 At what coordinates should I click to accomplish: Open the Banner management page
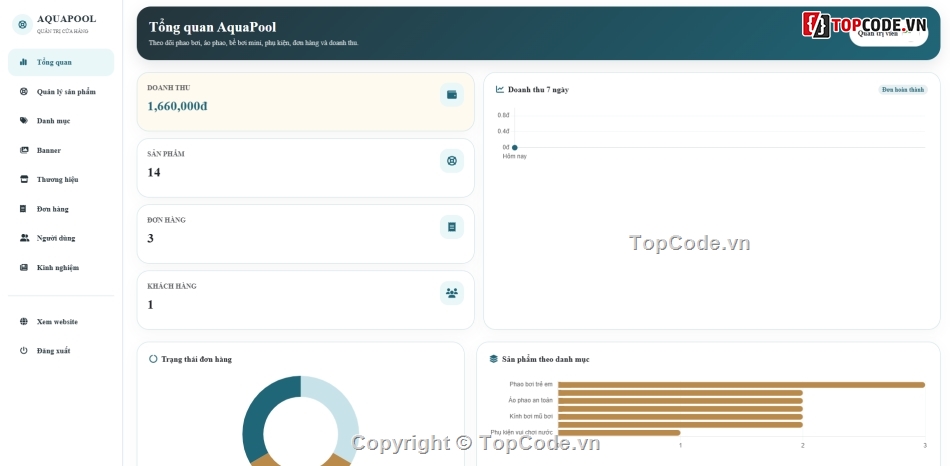[61, 150]
